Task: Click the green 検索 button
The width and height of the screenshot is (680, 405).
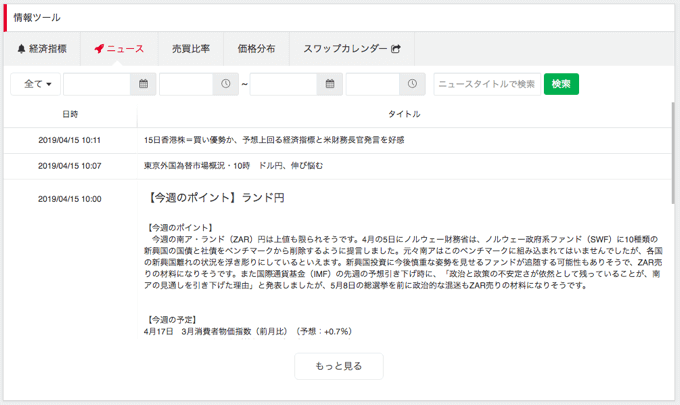Action: [561, 84]
